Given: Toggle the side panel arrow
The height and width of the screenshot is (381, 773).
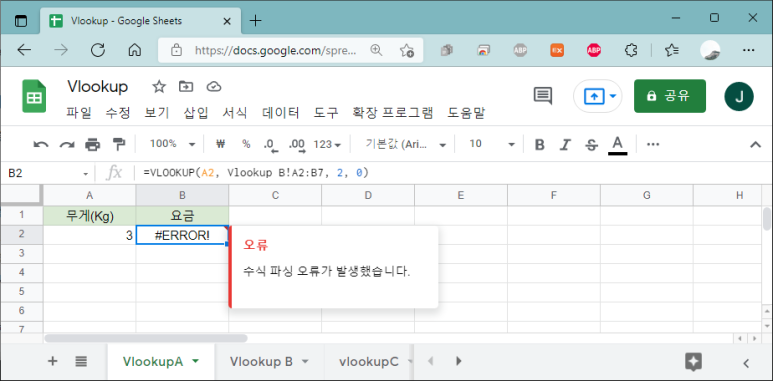Looking at the screenshot, I should 746,363.
